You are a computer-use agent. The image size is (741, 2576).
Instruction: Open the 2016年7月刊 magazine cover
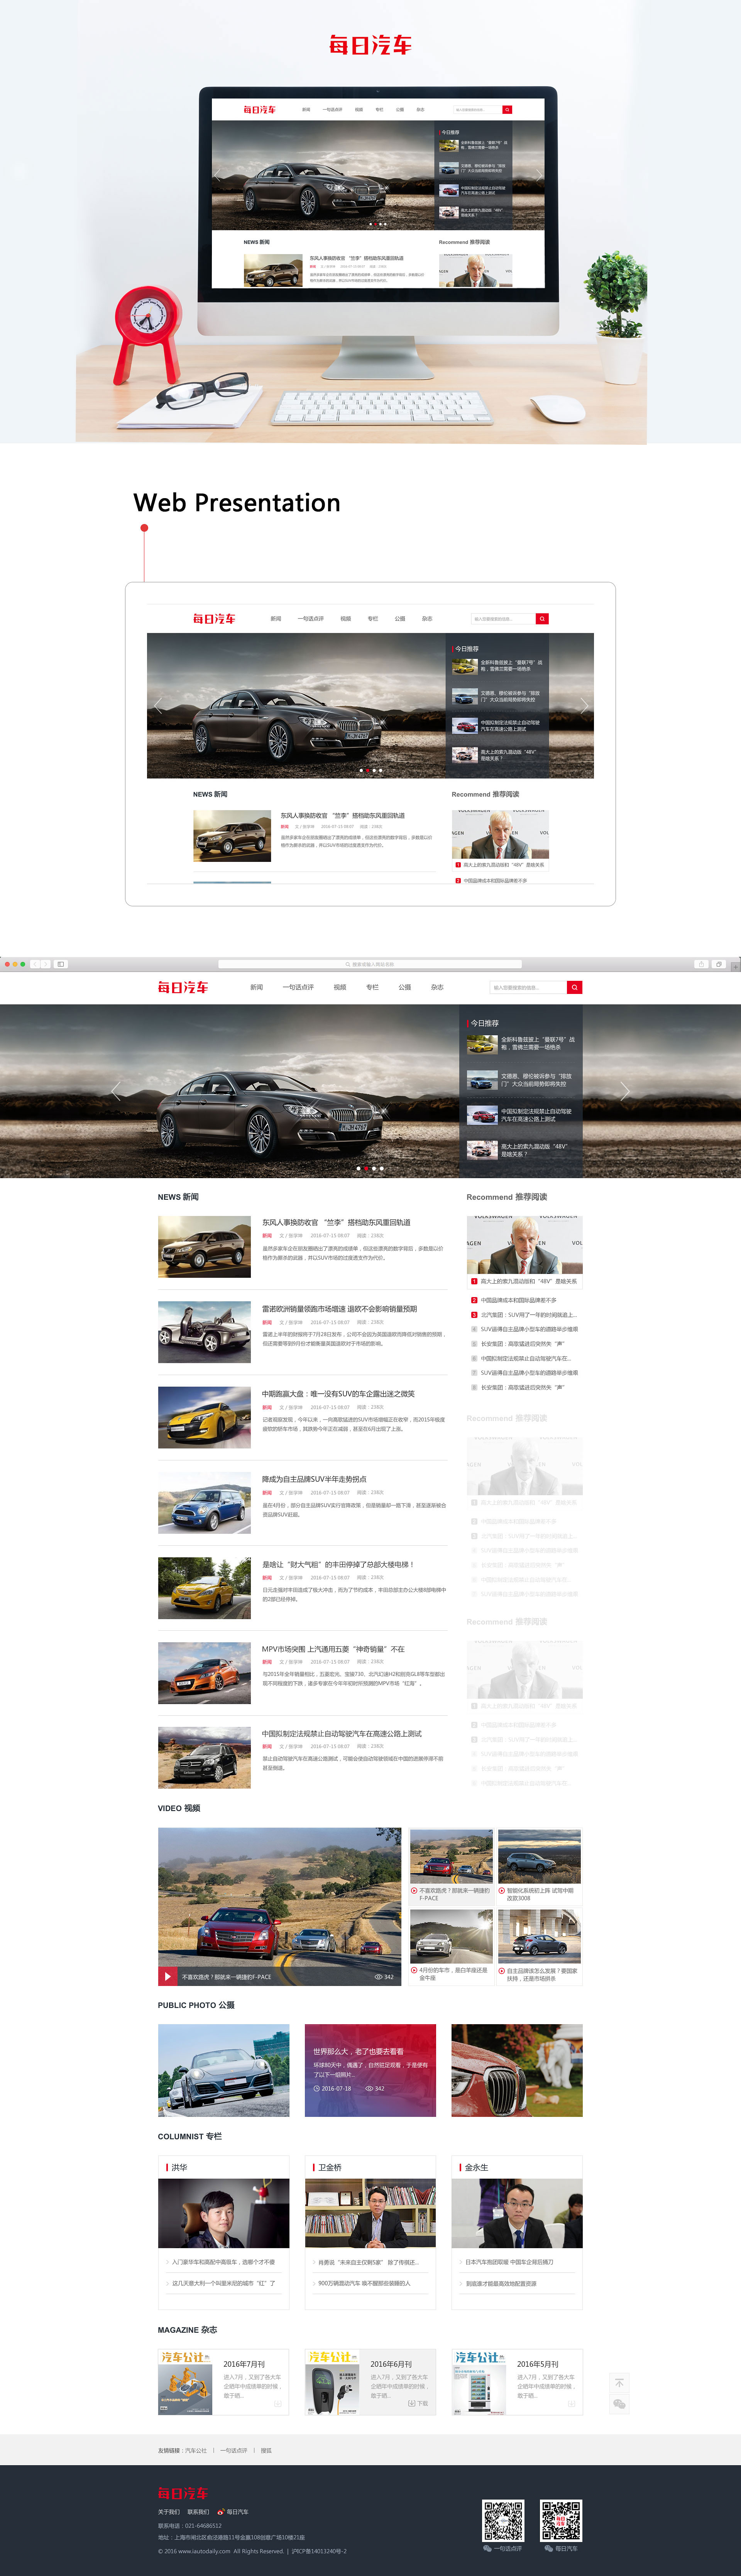pyautogui.click(x=185, y=2382)
